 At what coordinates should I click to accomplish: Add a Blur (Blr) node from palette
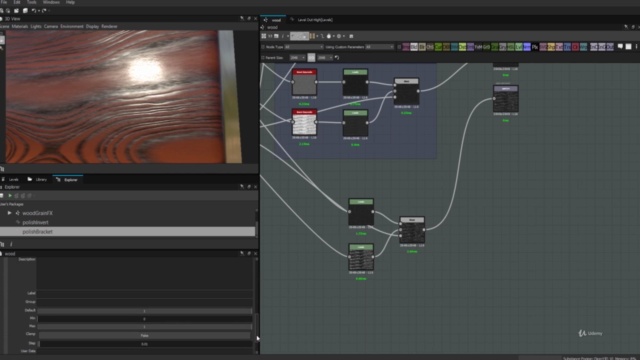point(422,47)
